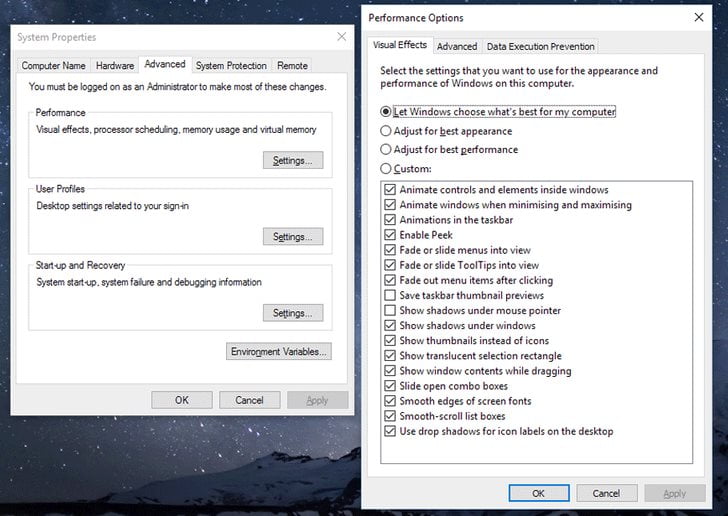Choose the Custom radio option
This screenshot has width=728, height=516.
click(x=386, y=169)
